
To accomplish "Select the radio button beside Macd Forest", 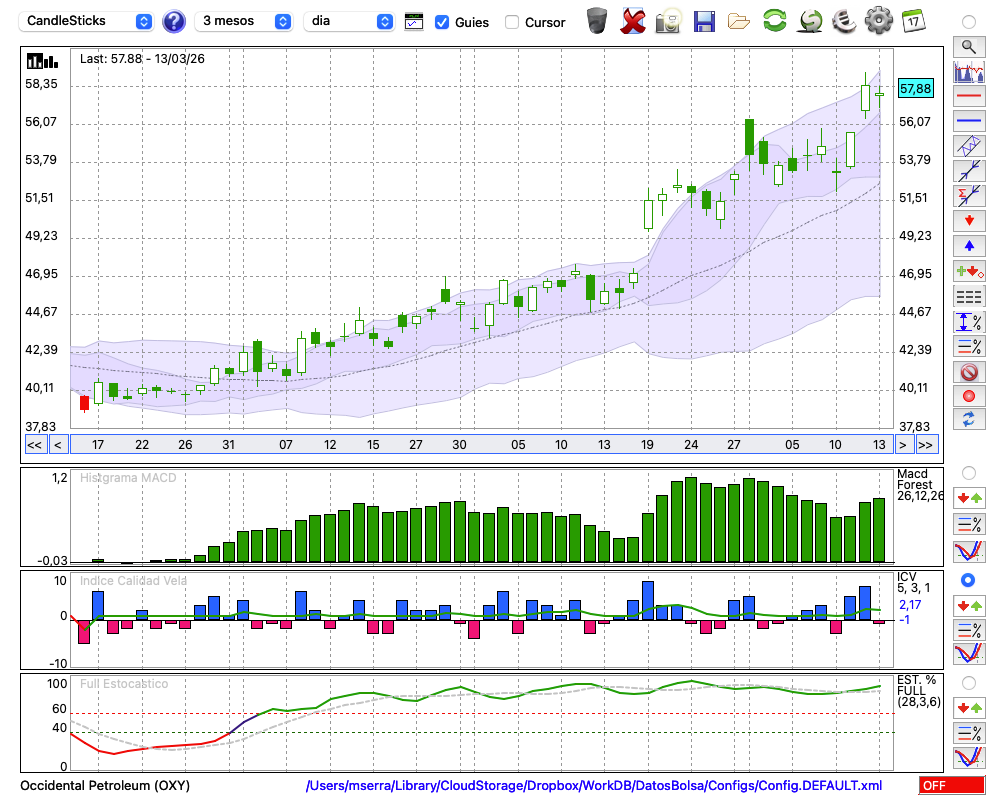I will point(968,472).
